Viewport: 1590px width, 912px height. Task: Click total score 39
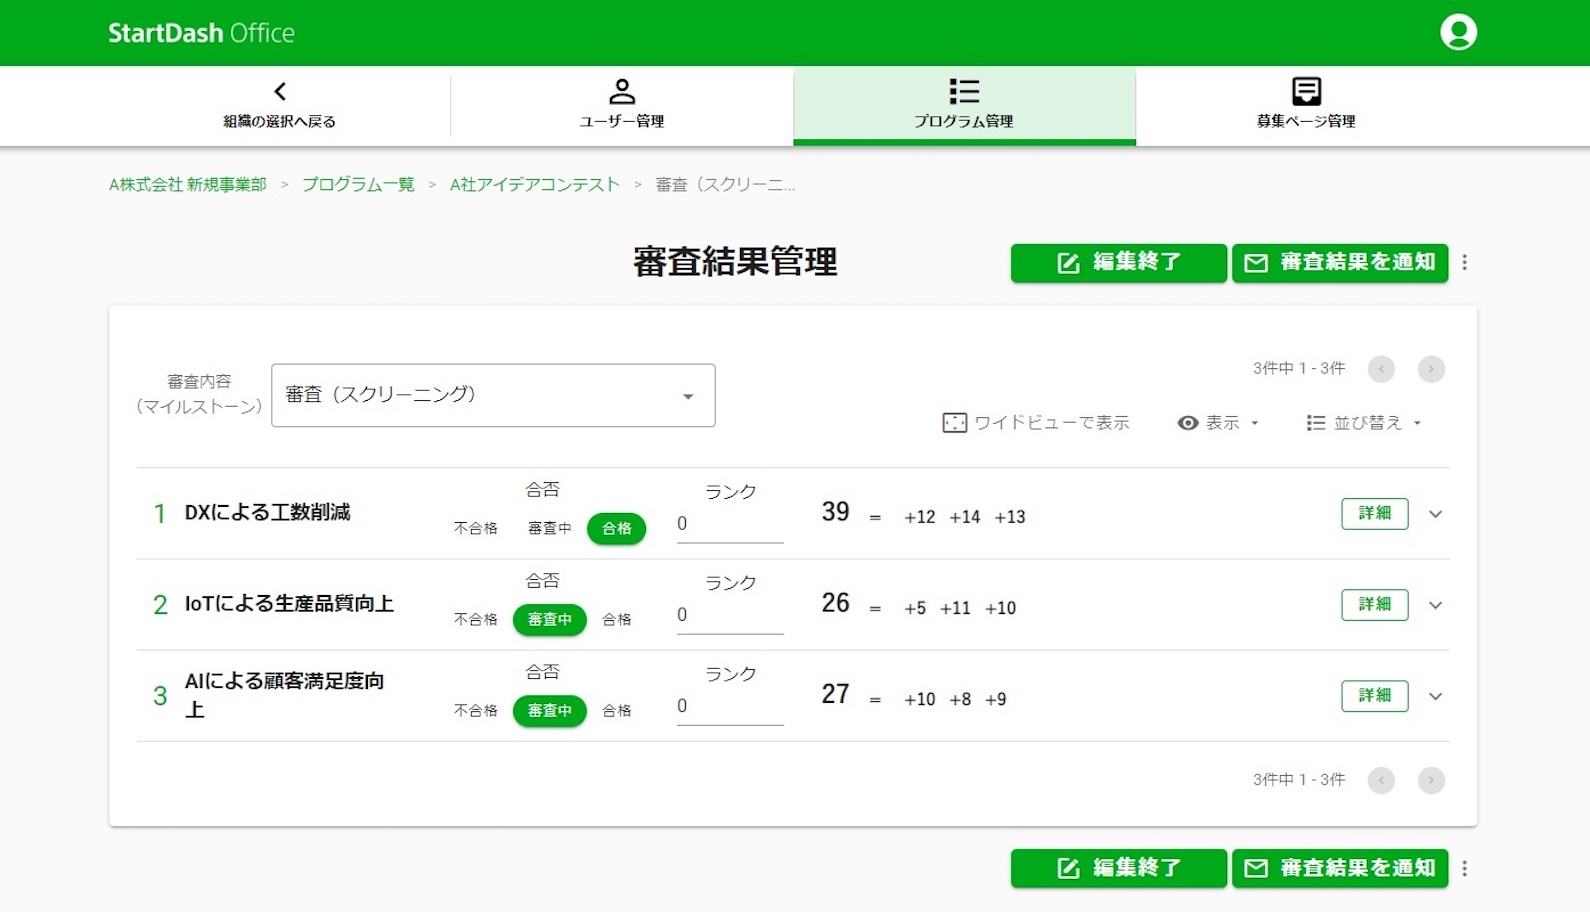835,512
